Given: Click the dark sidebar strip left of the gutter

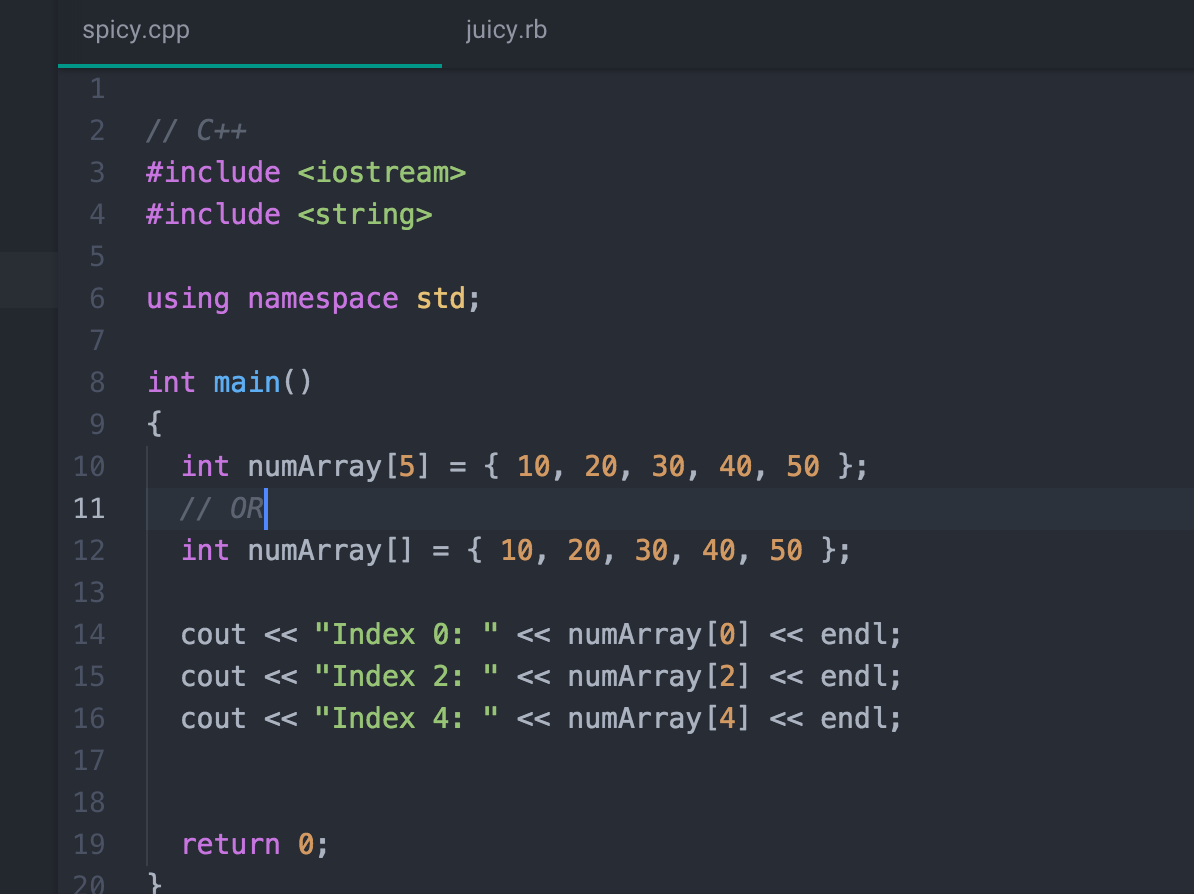Looking at the screenshot, I should point(27,450).
